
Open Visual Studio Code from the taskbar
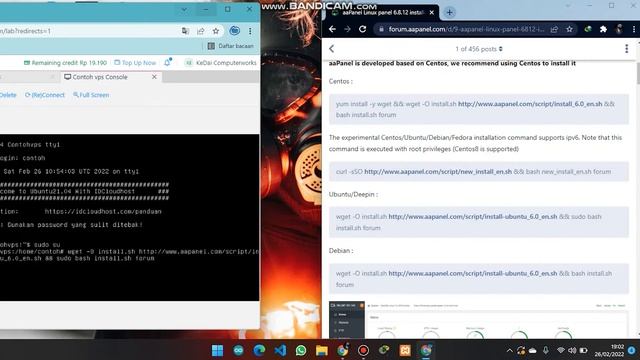(x=280, y=350)
